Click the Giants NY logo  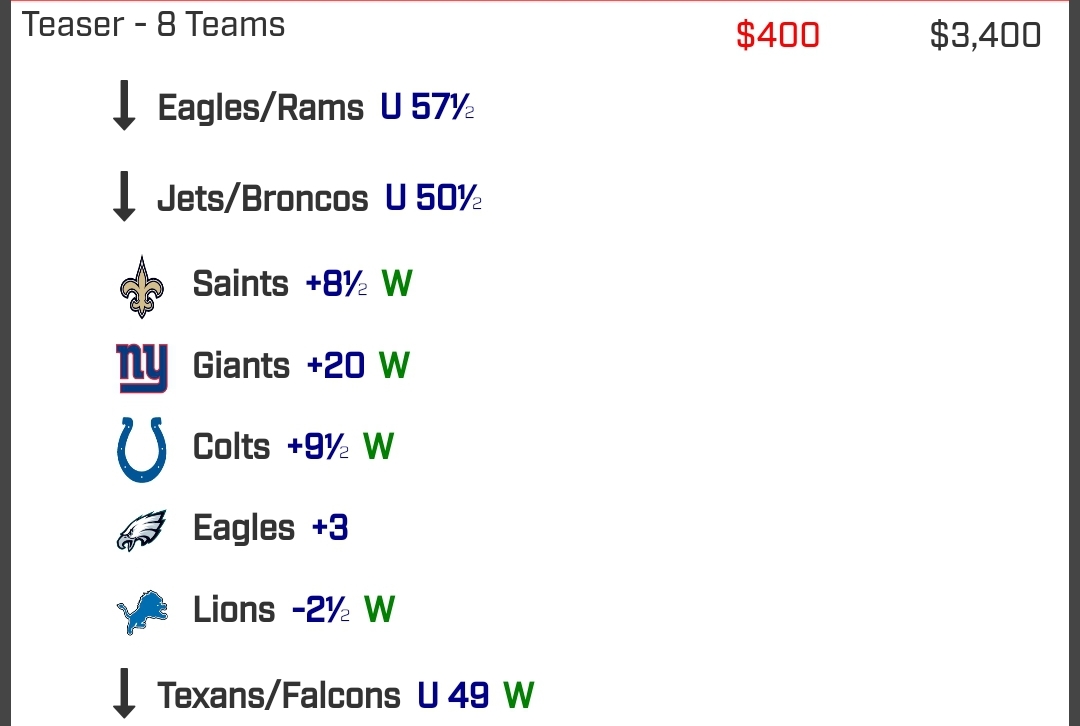141,365
